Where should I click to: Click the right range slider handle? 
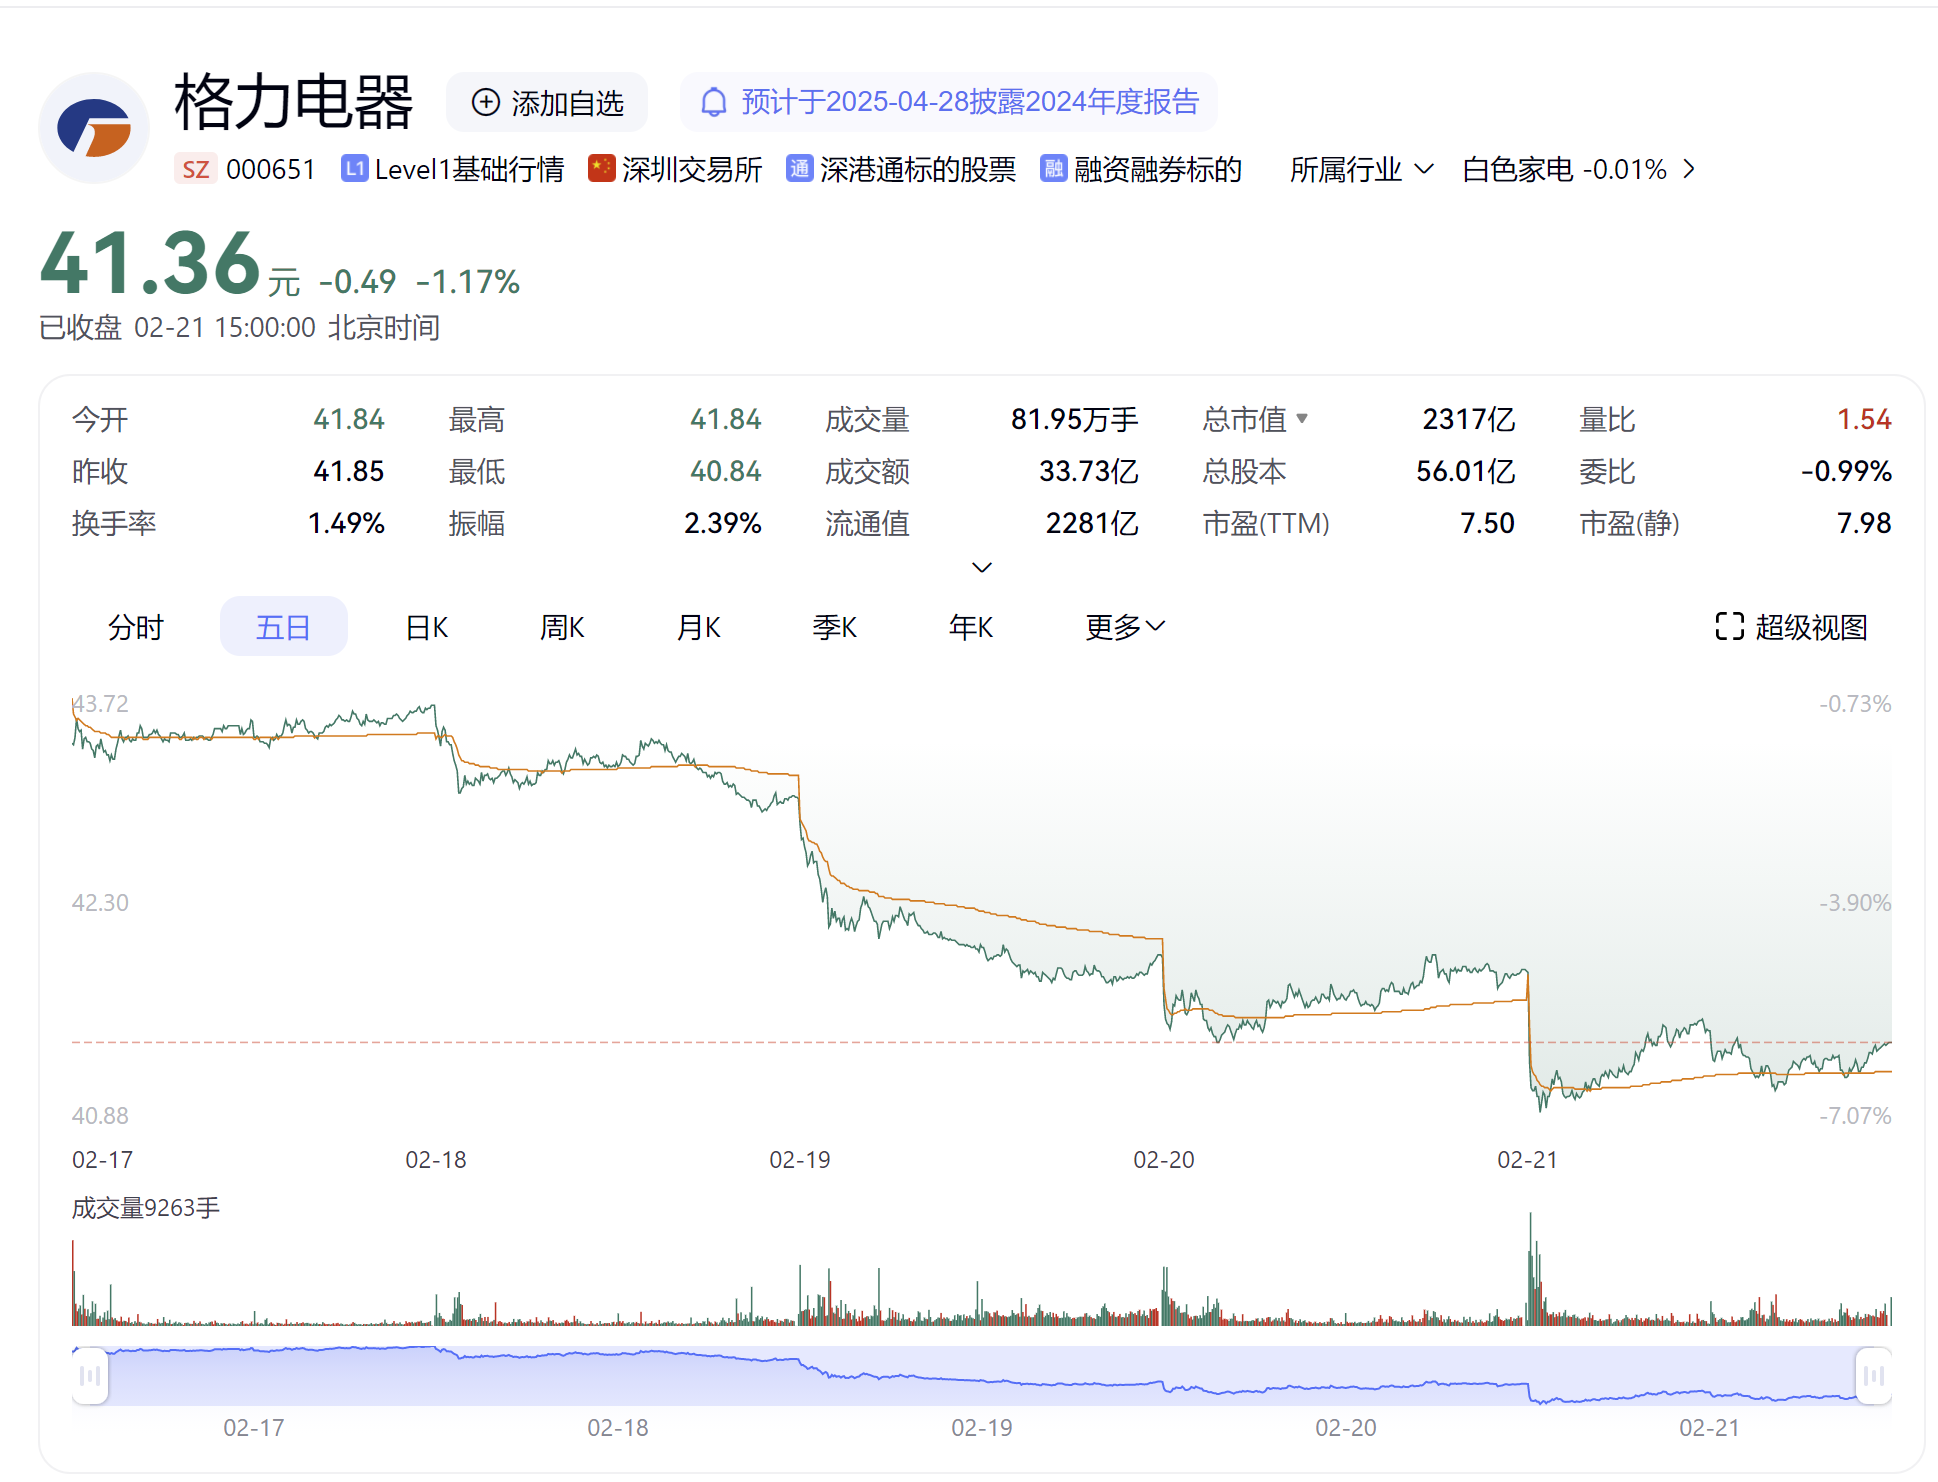1873,1376
